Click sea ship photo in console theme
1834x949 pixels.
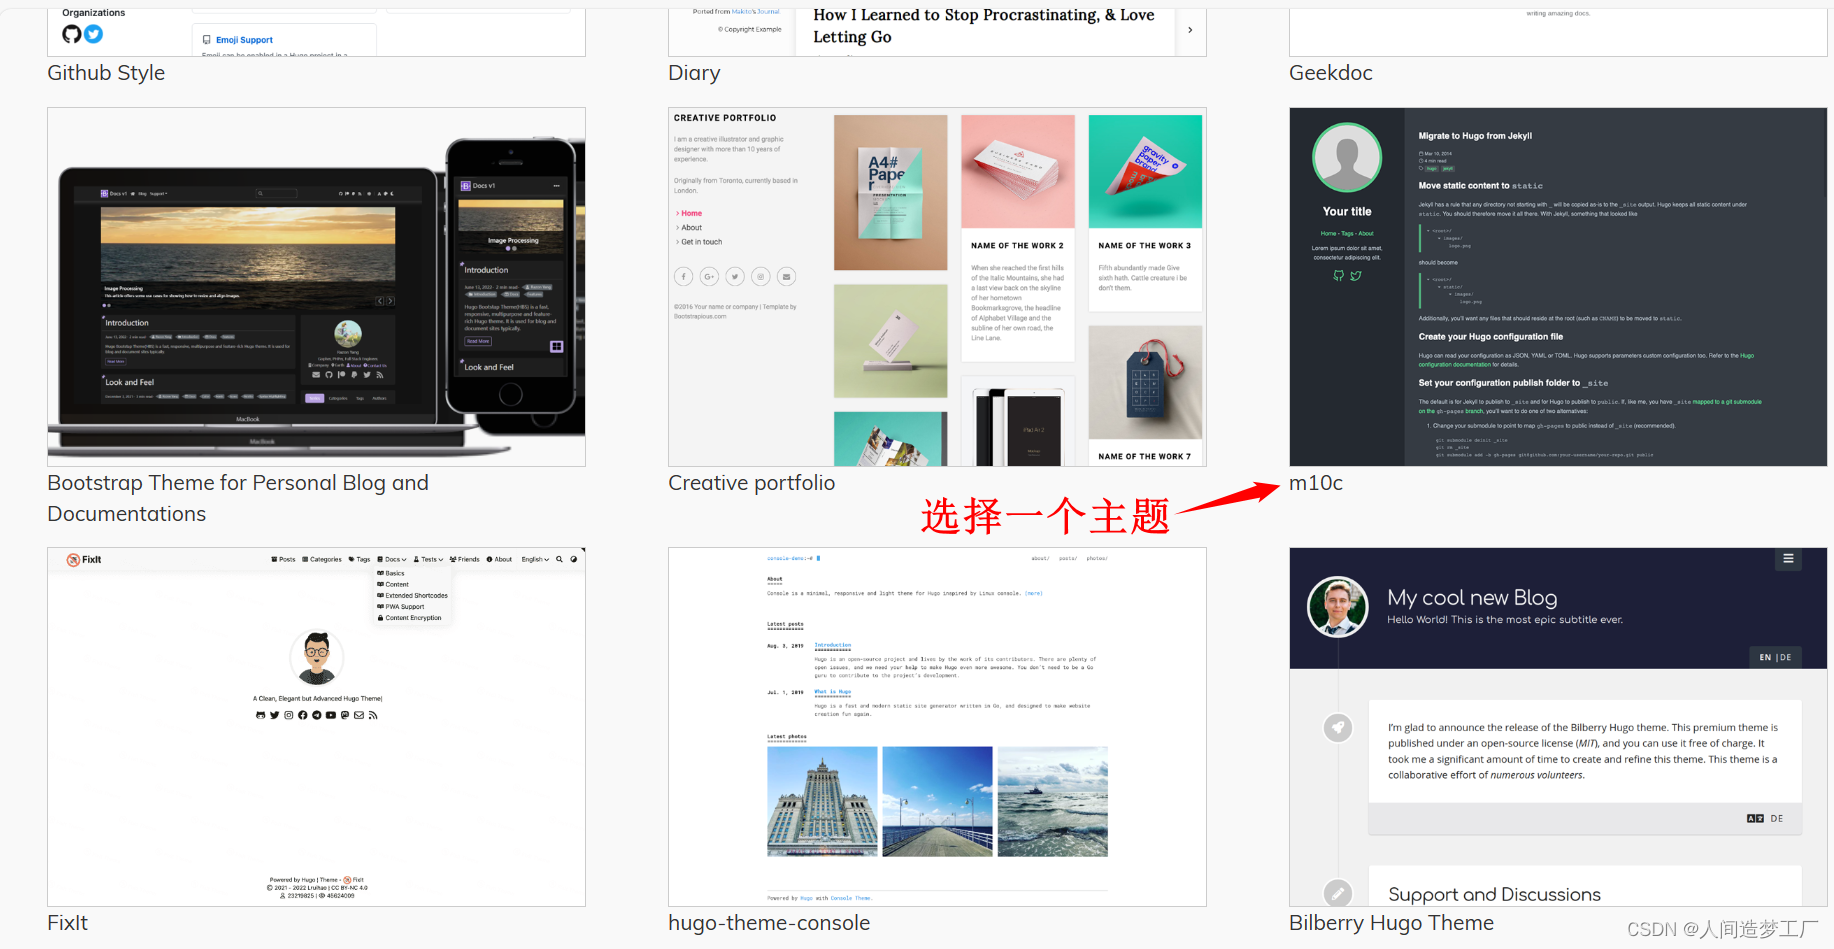point(1053,801)
